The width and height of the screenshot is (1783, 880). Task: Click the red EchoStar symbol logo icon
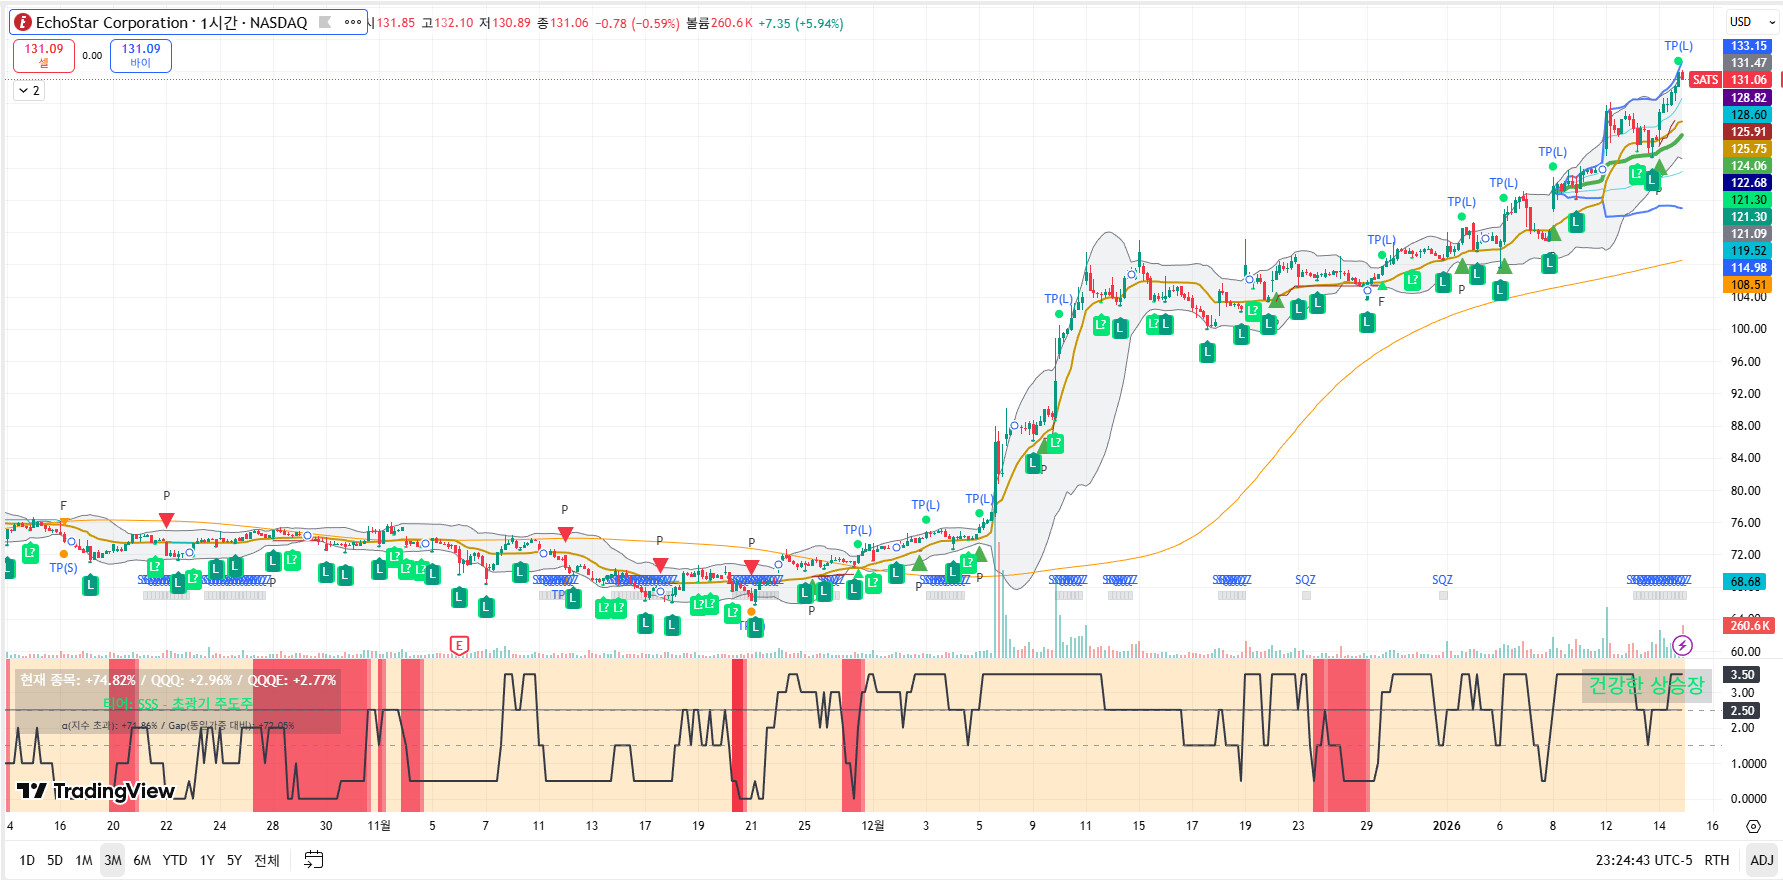point(22,22)
